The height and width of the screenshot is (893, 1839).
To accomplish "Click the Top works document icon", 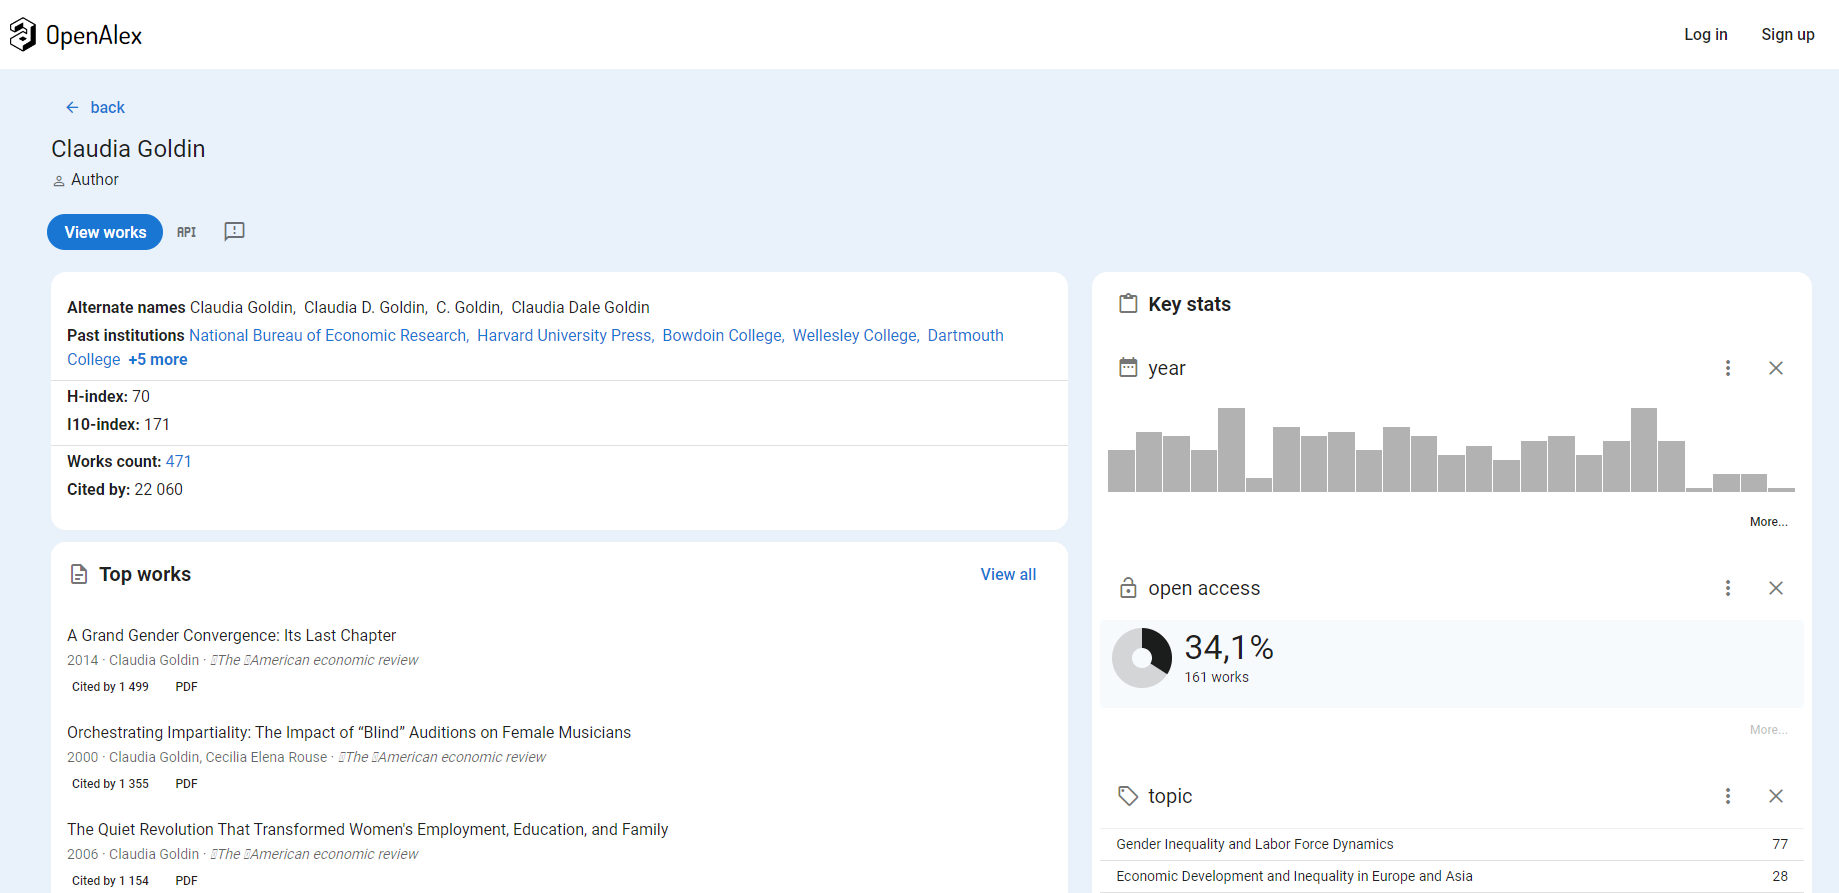I will pyautogui.click(x=79, y=574).
